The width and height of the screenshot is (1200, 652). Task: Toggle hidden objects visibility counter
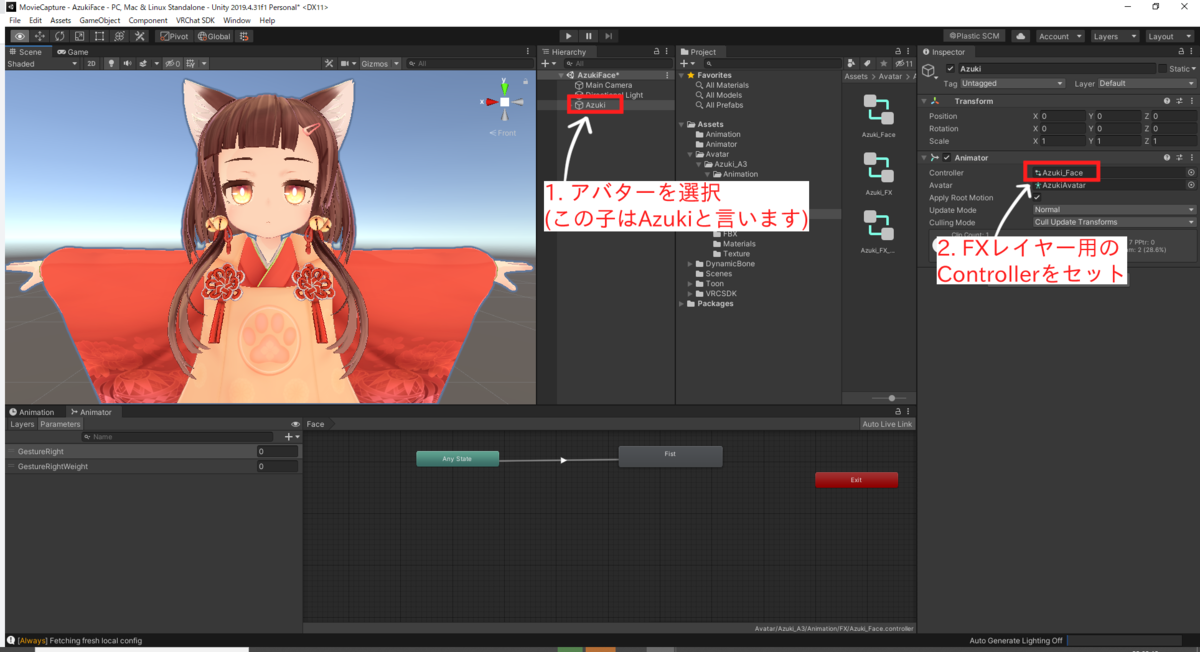pyautogui.click(x=173, y=63)
